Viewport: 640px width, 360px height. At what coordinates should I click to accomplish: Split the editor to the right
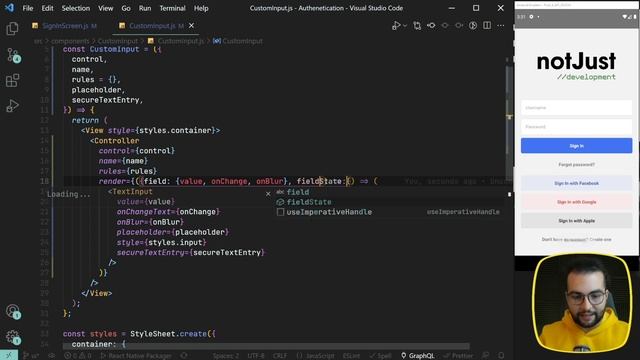(487, 26)
